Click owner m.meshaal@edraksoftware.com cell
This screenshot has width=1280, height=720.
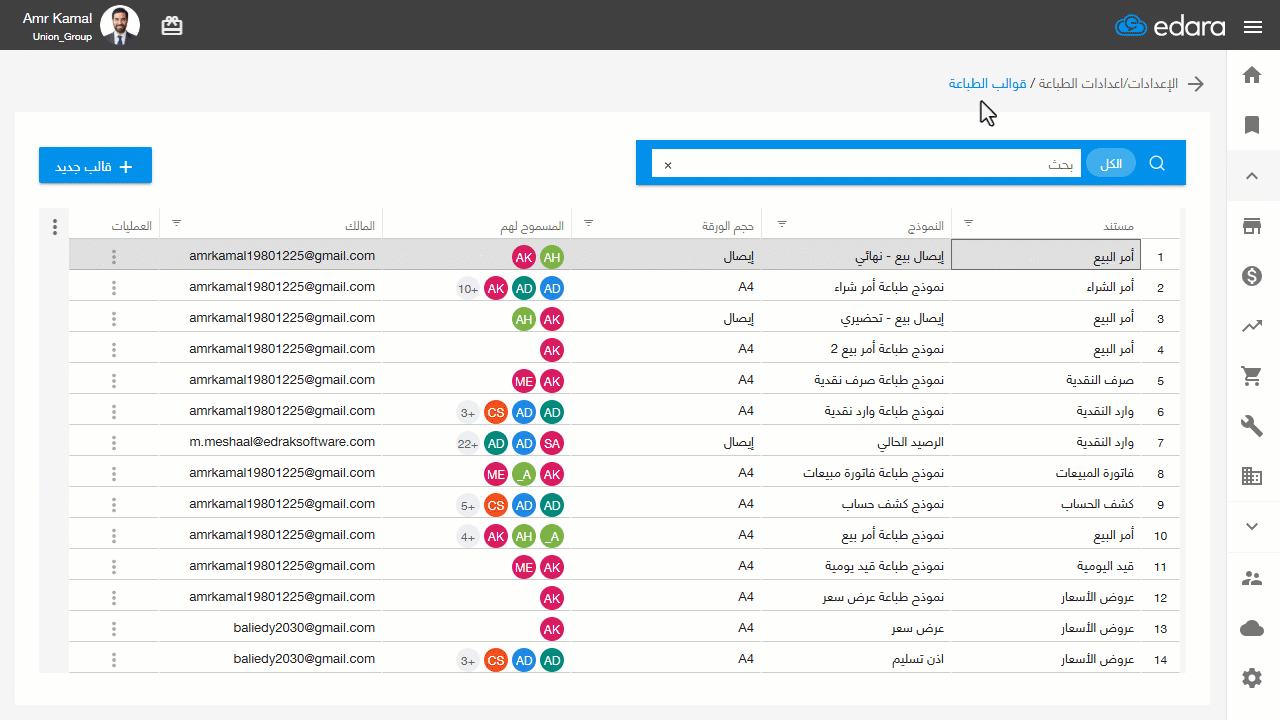pos(282,441)
